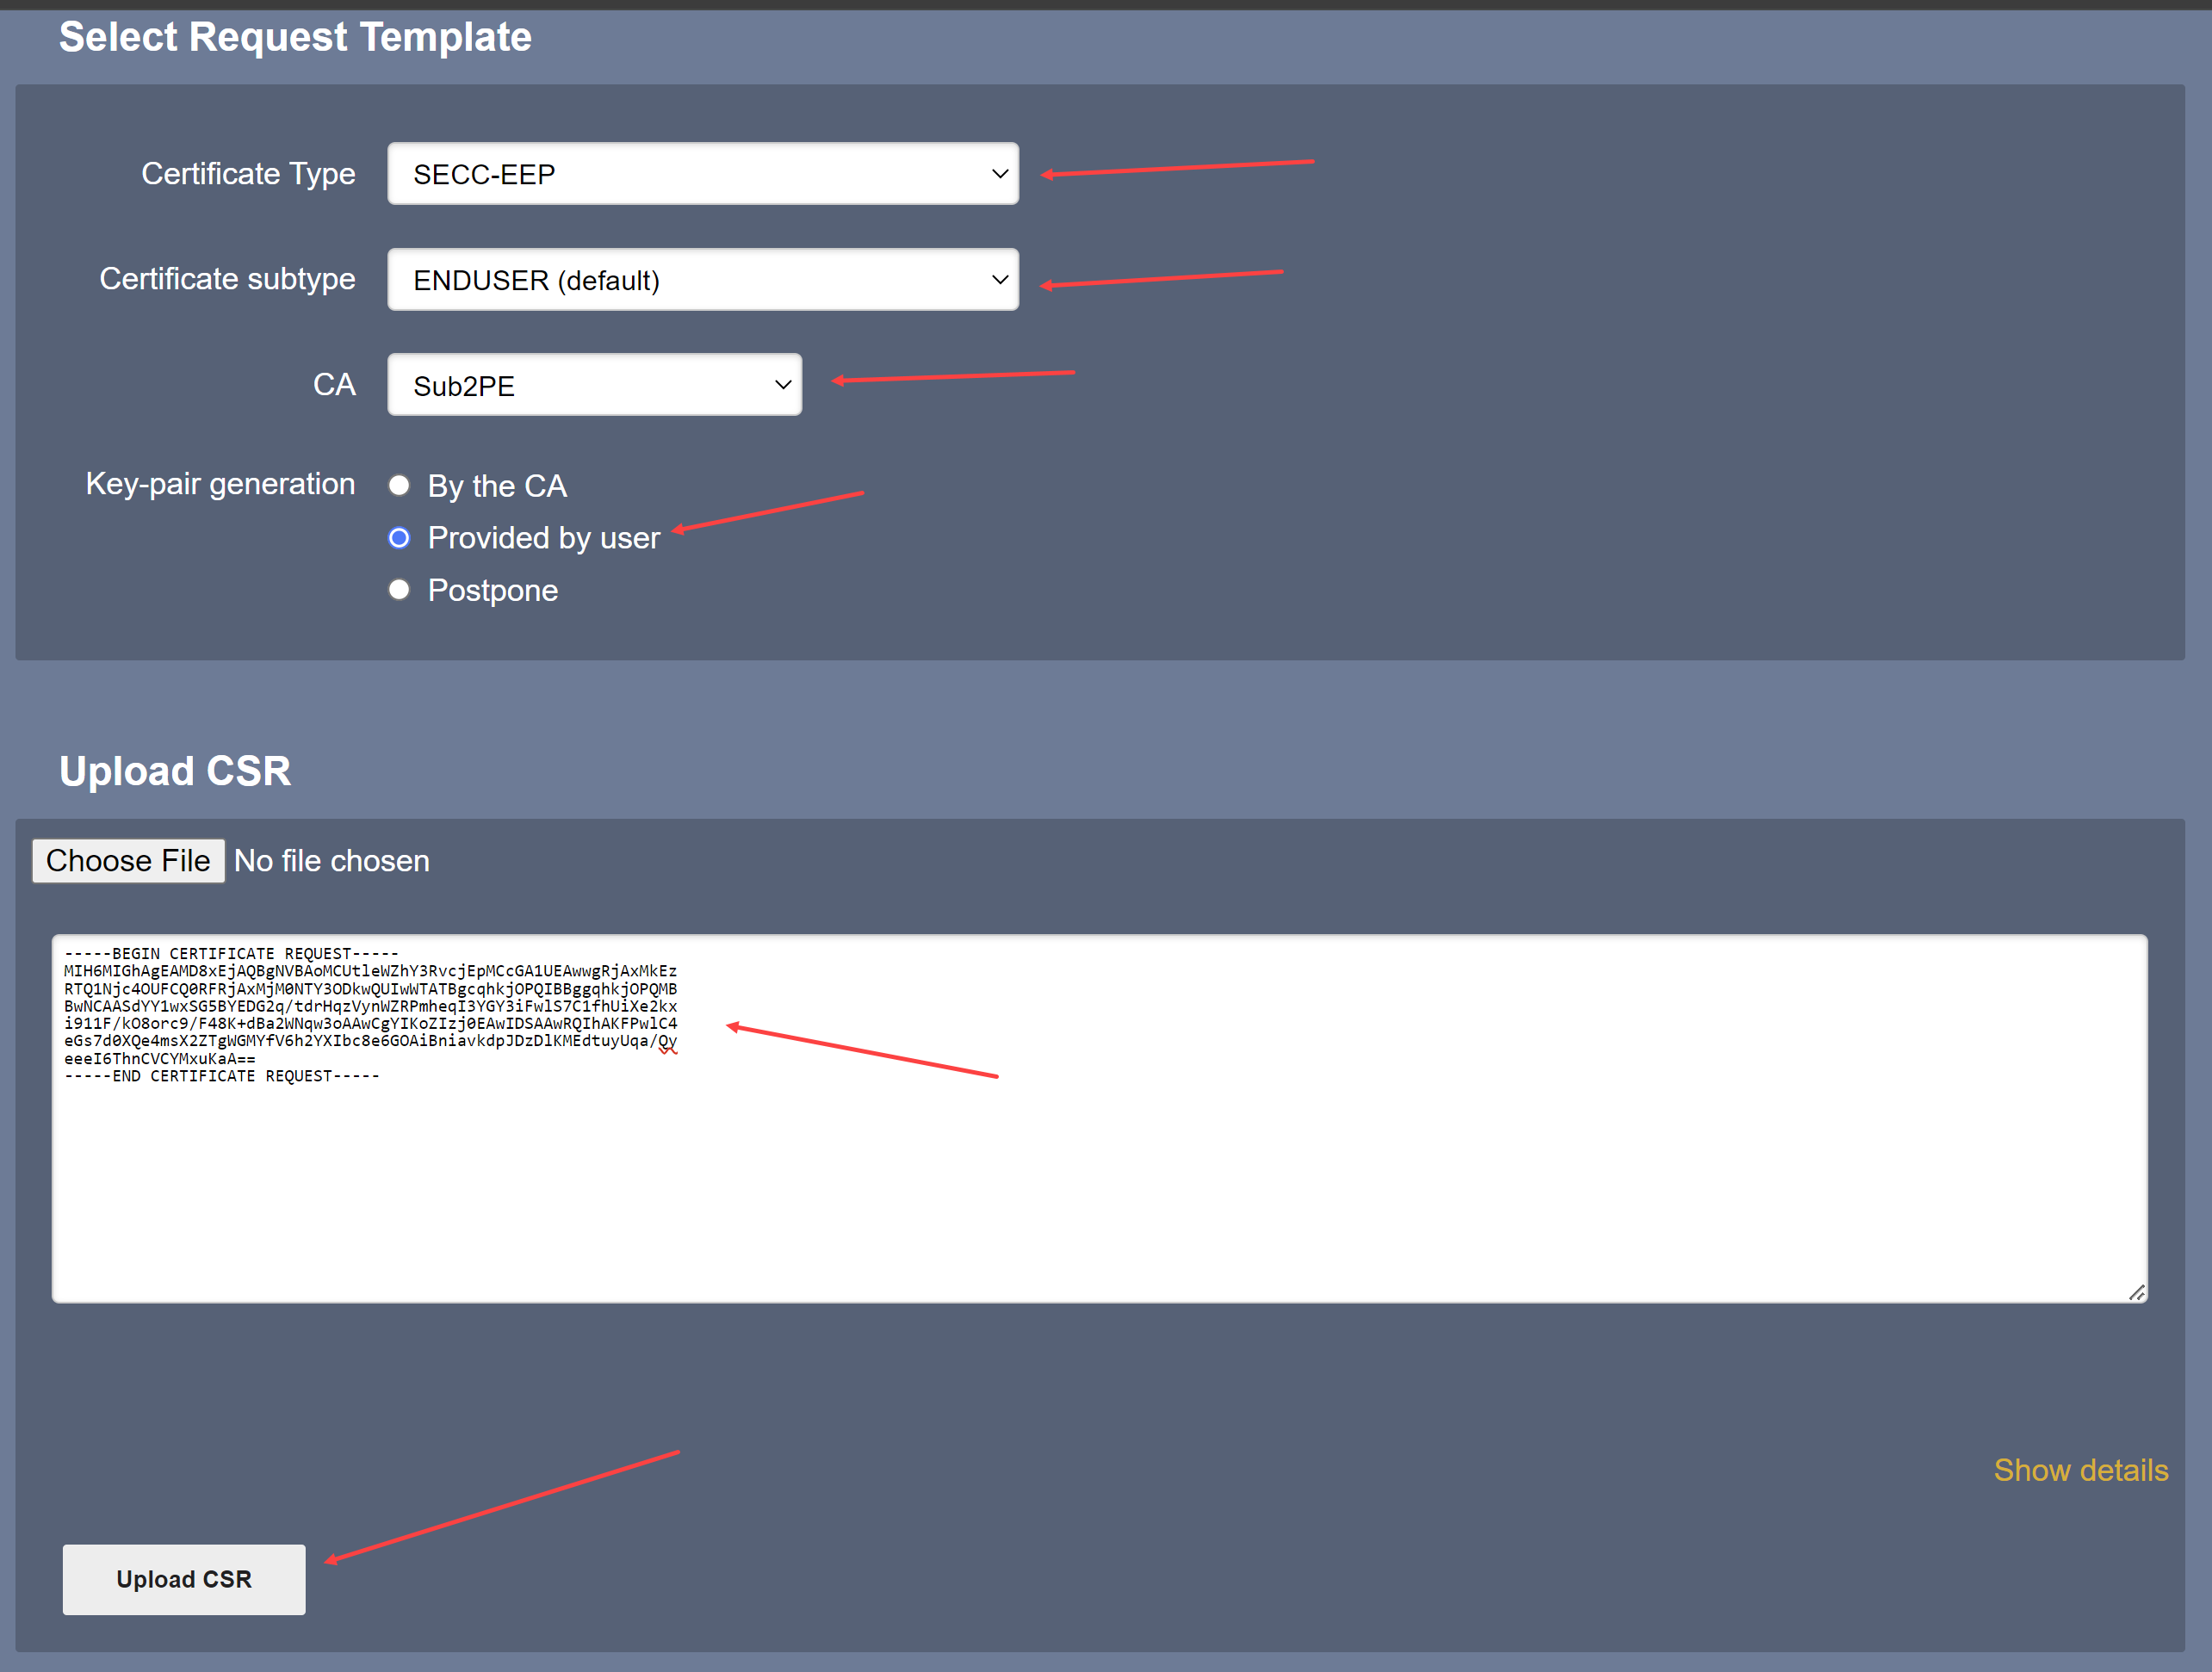Open the Certificate Type dropdown
The image size is (2212, 1672).
click(x=702, y=174)
